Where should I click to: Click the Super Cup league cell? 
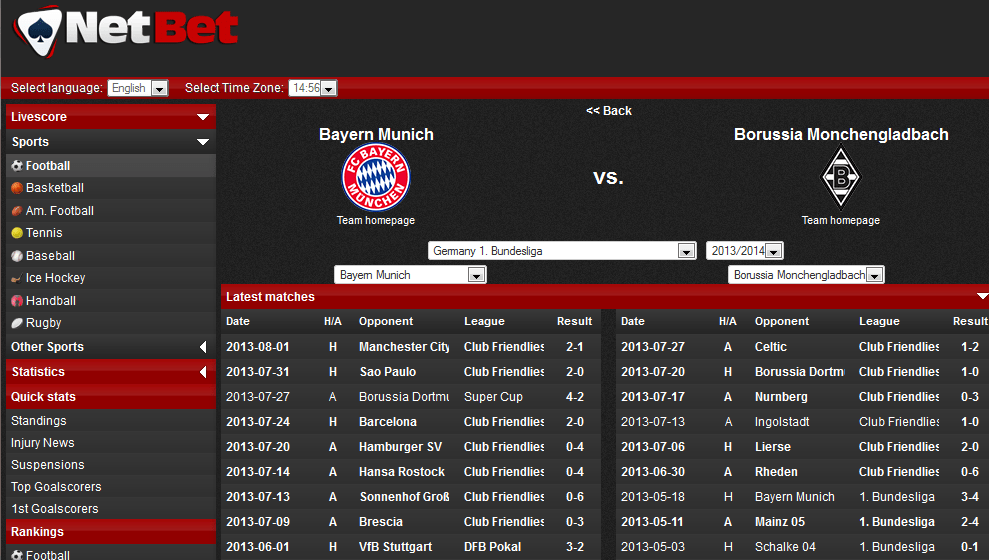[493, 397]
